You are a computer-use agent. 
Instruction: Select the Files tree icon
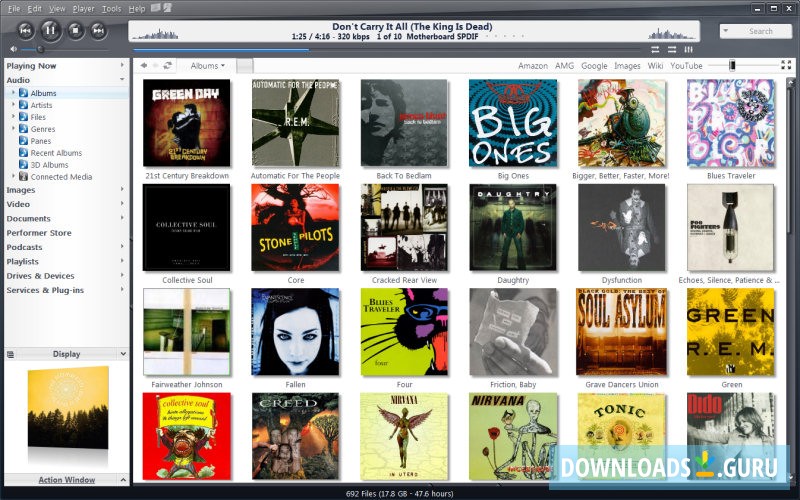pos(23,117)
